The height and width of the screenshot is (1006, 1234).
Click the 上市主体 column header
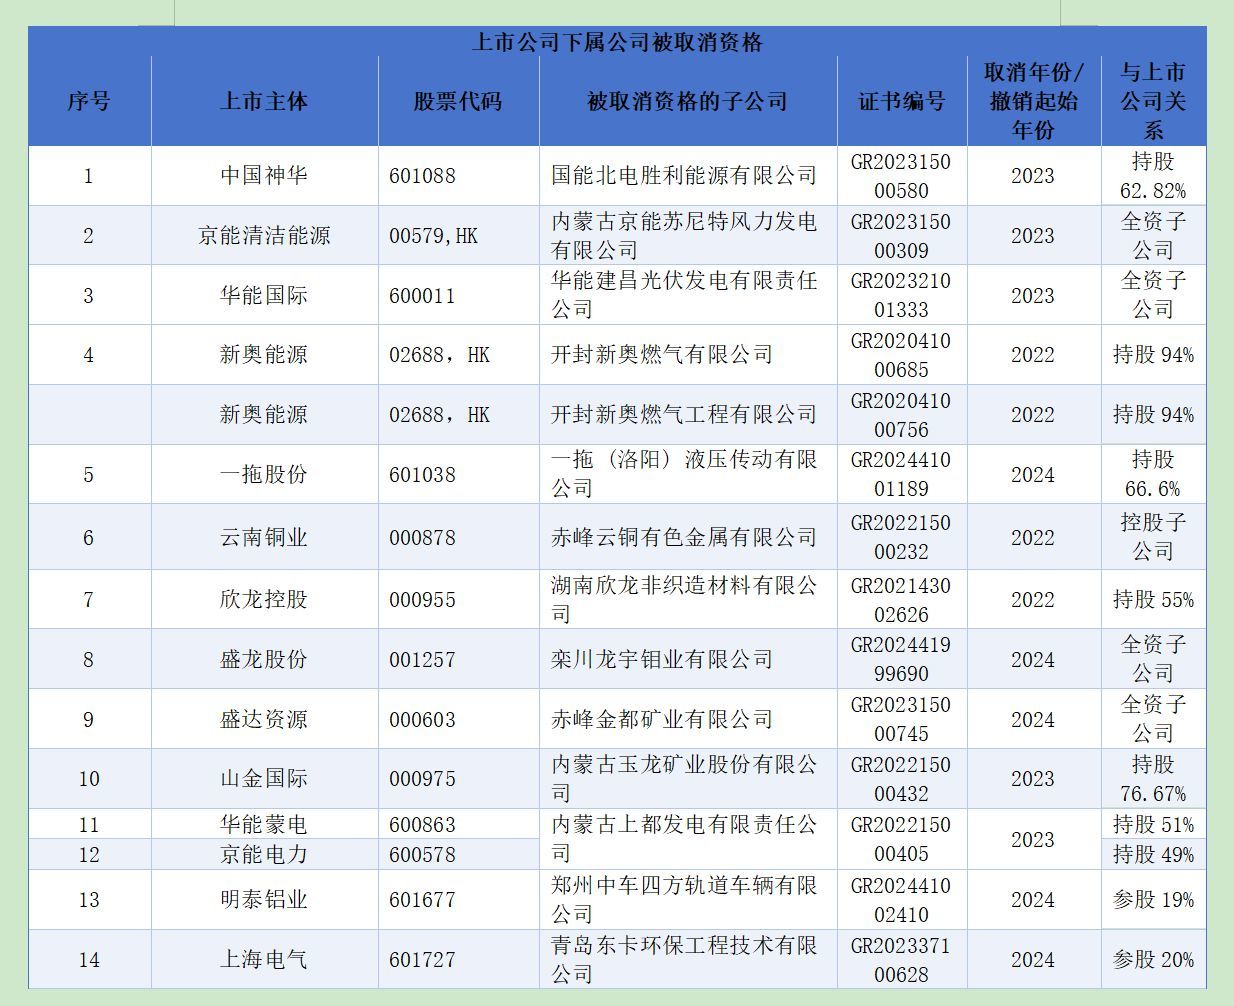pyautogui.click(x=264, y=101)
